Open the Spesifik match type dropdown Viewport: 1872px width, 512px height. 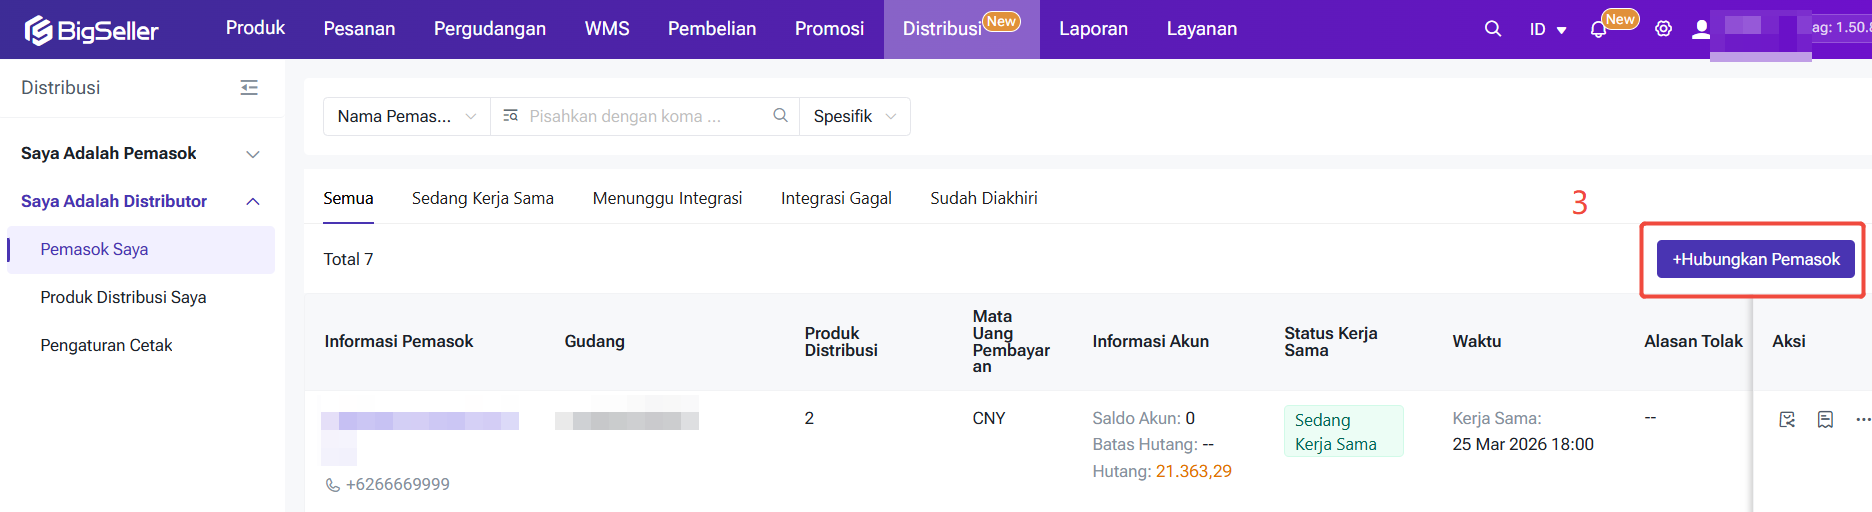[854, 117]
